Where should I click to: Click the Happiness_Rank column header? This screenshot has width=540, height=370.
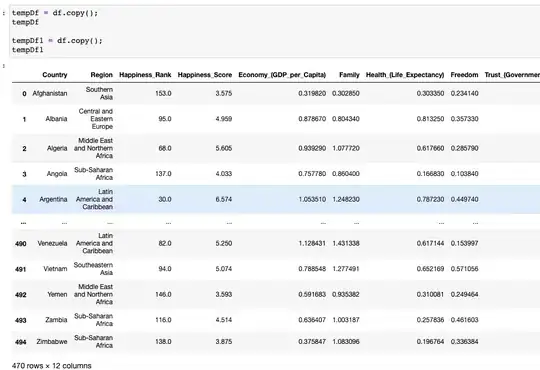click(145, 75)
